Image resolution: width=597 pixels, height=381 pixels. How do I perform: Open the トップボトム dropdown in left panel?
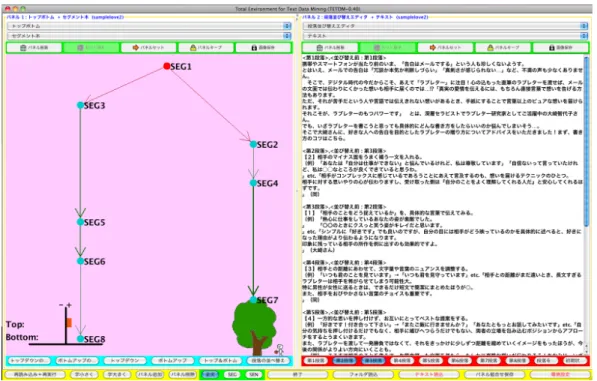(x=149, y=26)
